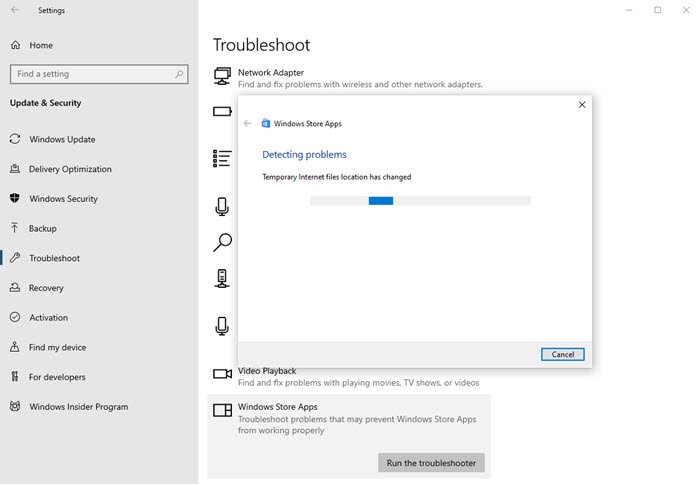Click the Backup arrow icon
700x485 pixels.
point(15,228)
